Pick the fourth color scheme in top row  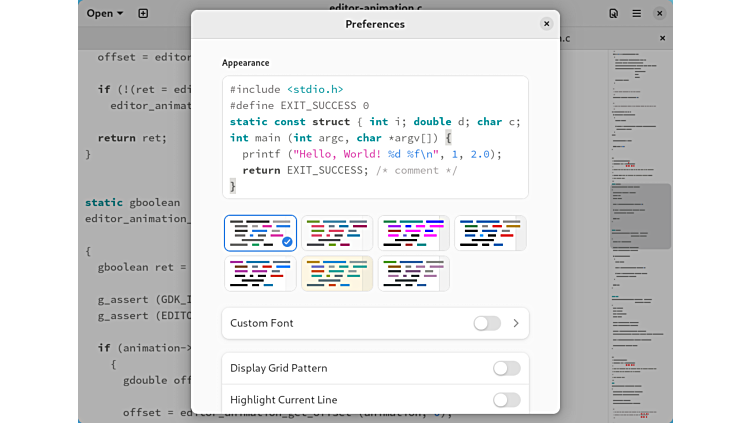tap(490, 233)
